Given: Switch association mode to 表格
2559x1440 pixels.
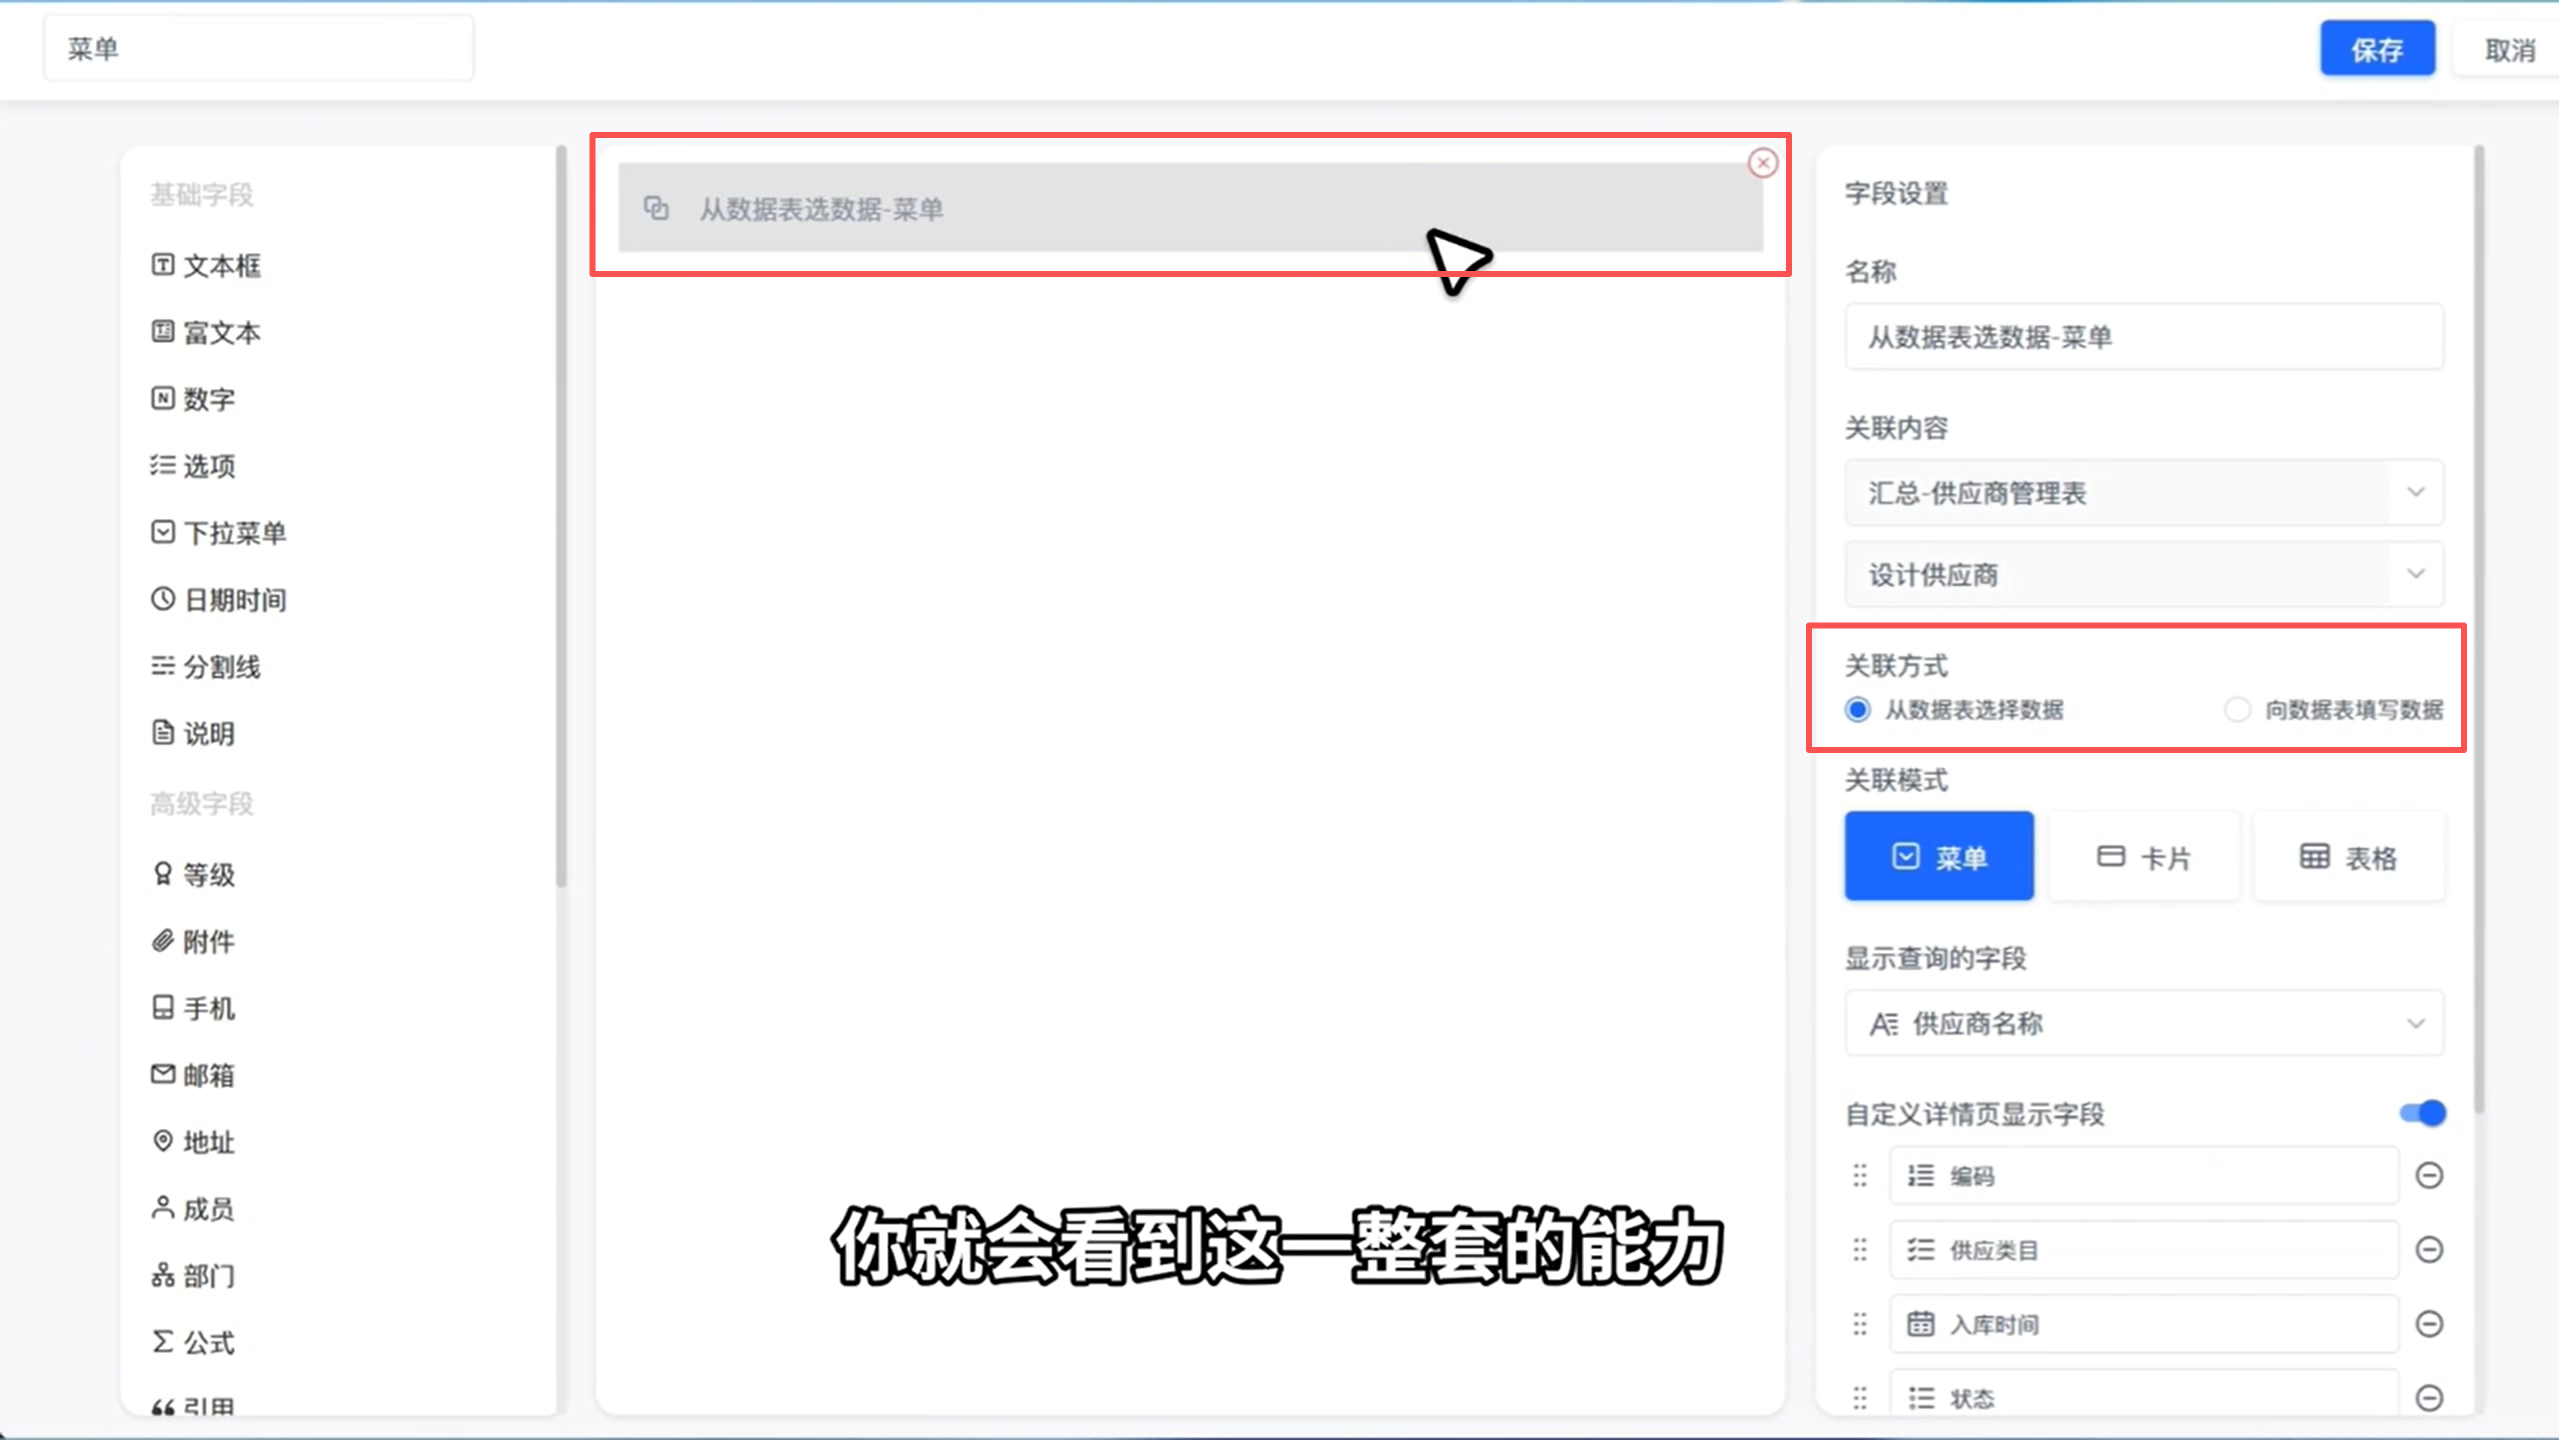Looking at the screenshot, I should click(2349, 856).
